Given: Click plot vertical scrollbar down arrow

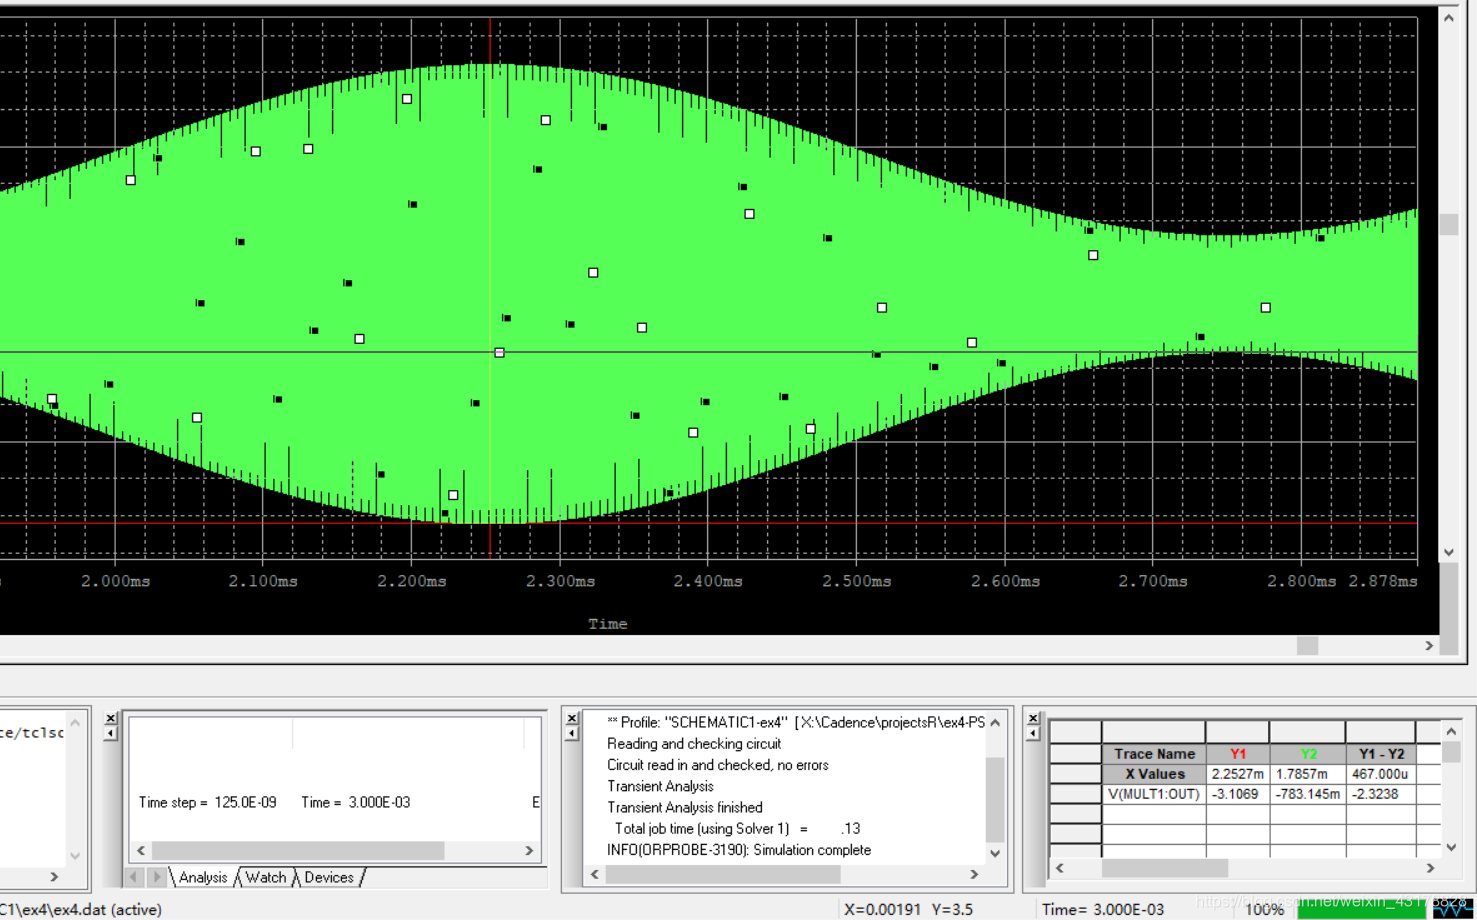Looking at the screenshot, I should coord(1448,552).
